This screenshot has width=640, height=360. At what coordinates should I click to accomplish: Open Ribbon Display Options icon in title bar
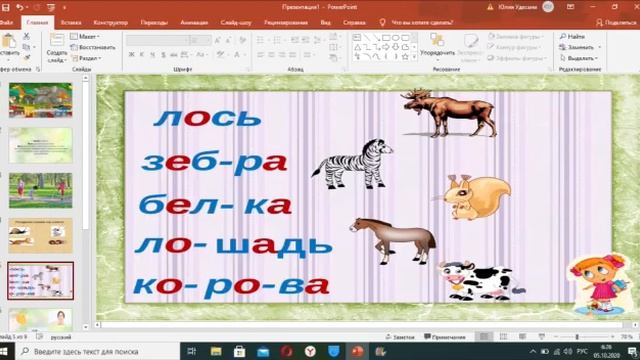coord(571,7)
